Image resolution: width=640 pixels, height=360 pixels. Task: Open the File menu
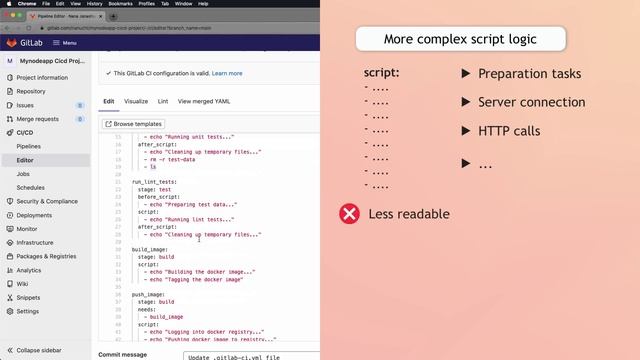(x=46, y=4)
